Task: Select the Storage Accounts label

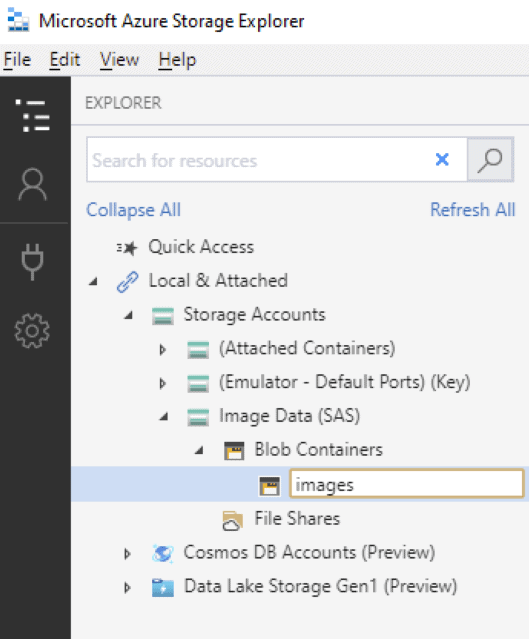Action: click(254, 315)
